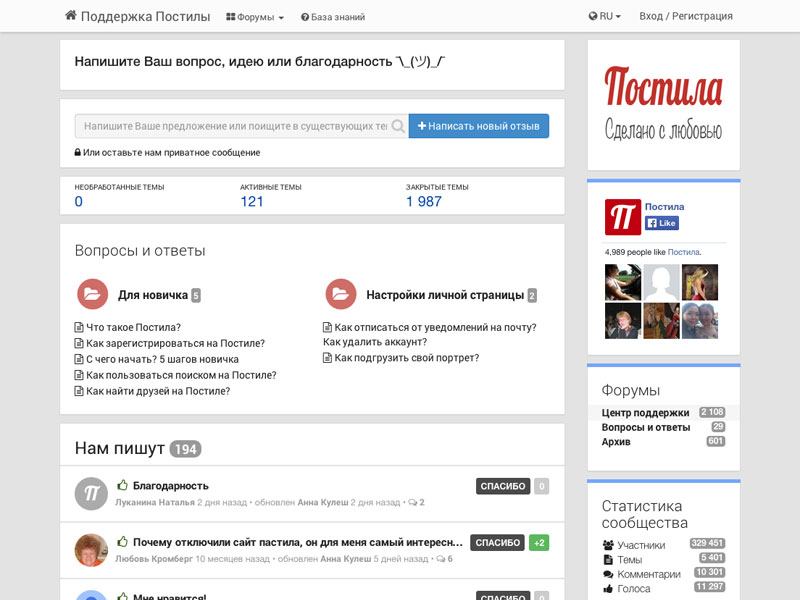The height and width of the screenshot is (600, 800).
Task: Select Вопросы и ответы forum in sidebar
Action: [646, 428]
